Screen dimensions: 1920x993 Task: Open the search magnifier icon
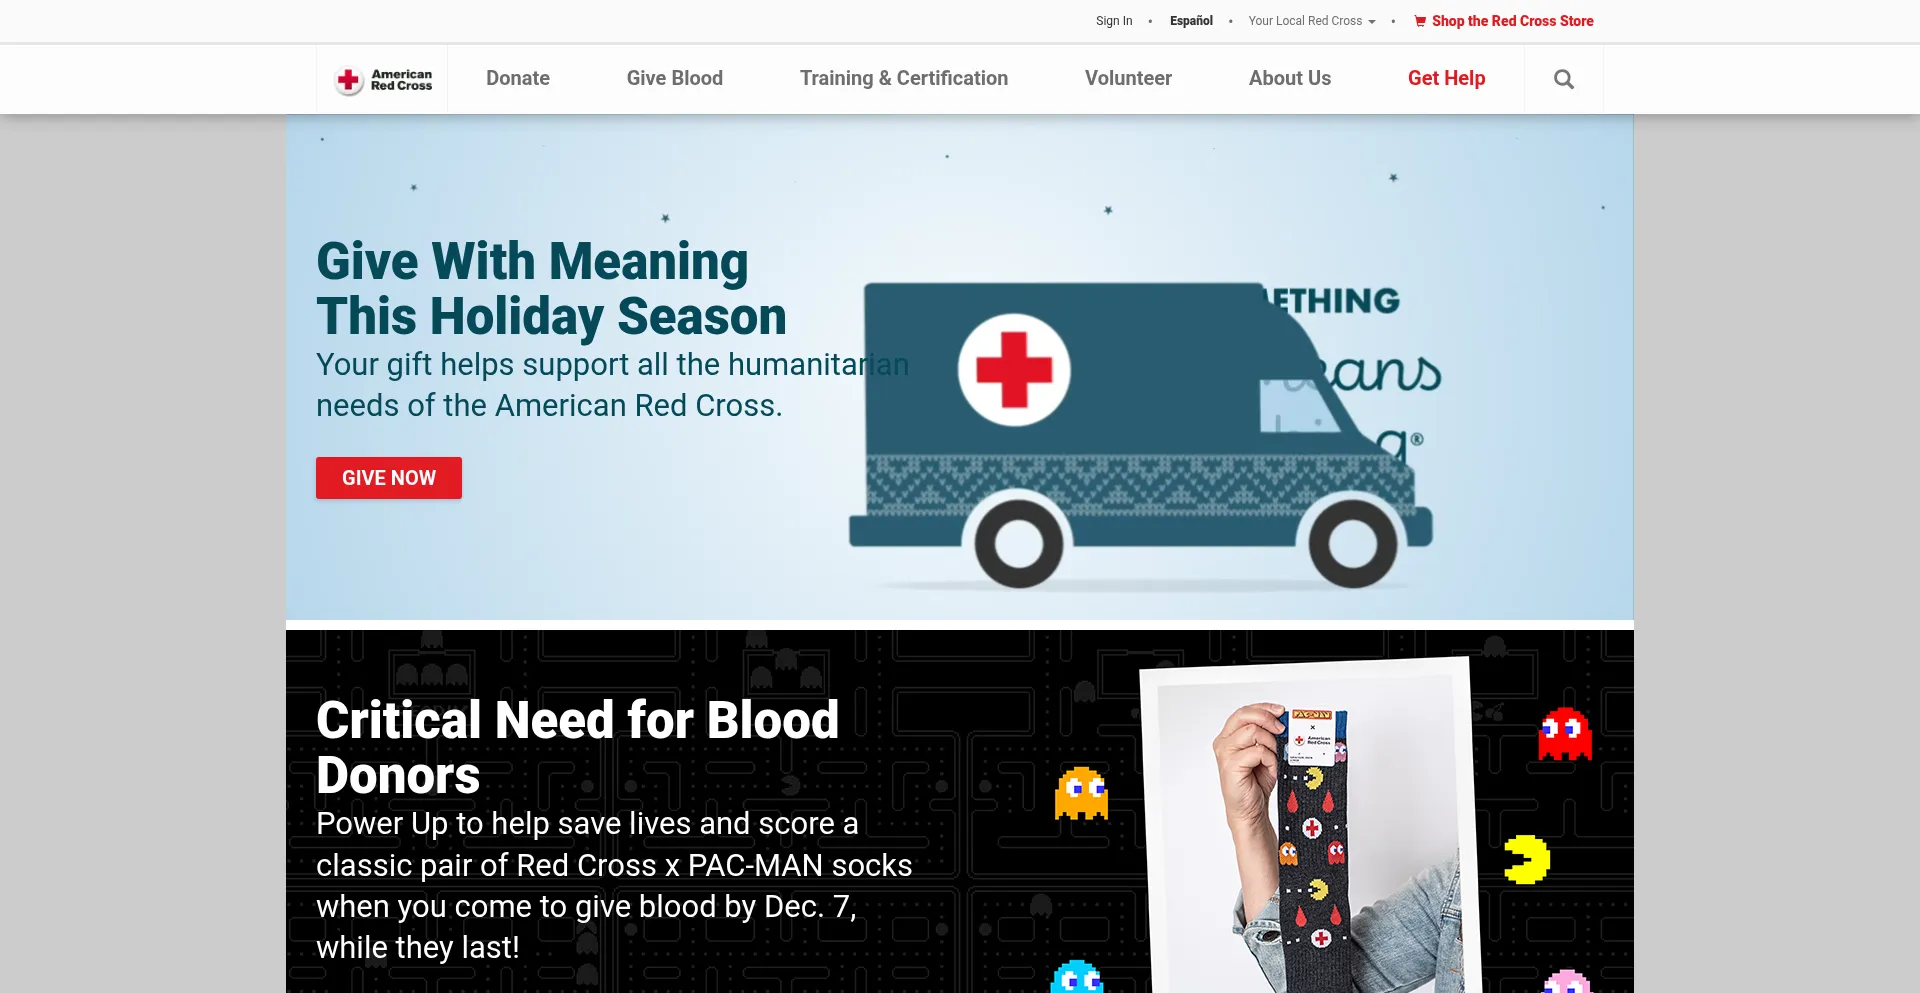coord(1564,79)
